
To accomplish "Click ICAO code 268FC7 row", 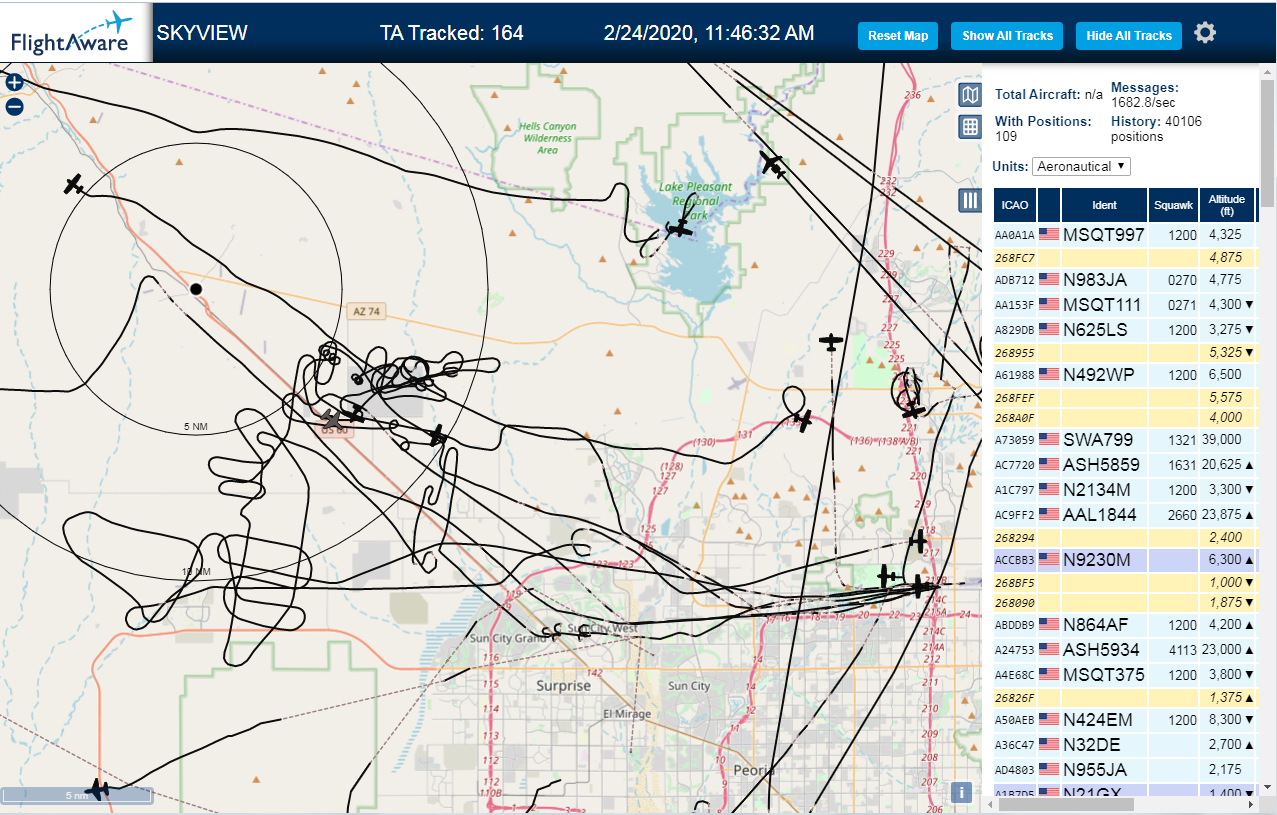I will [1125, 257].
